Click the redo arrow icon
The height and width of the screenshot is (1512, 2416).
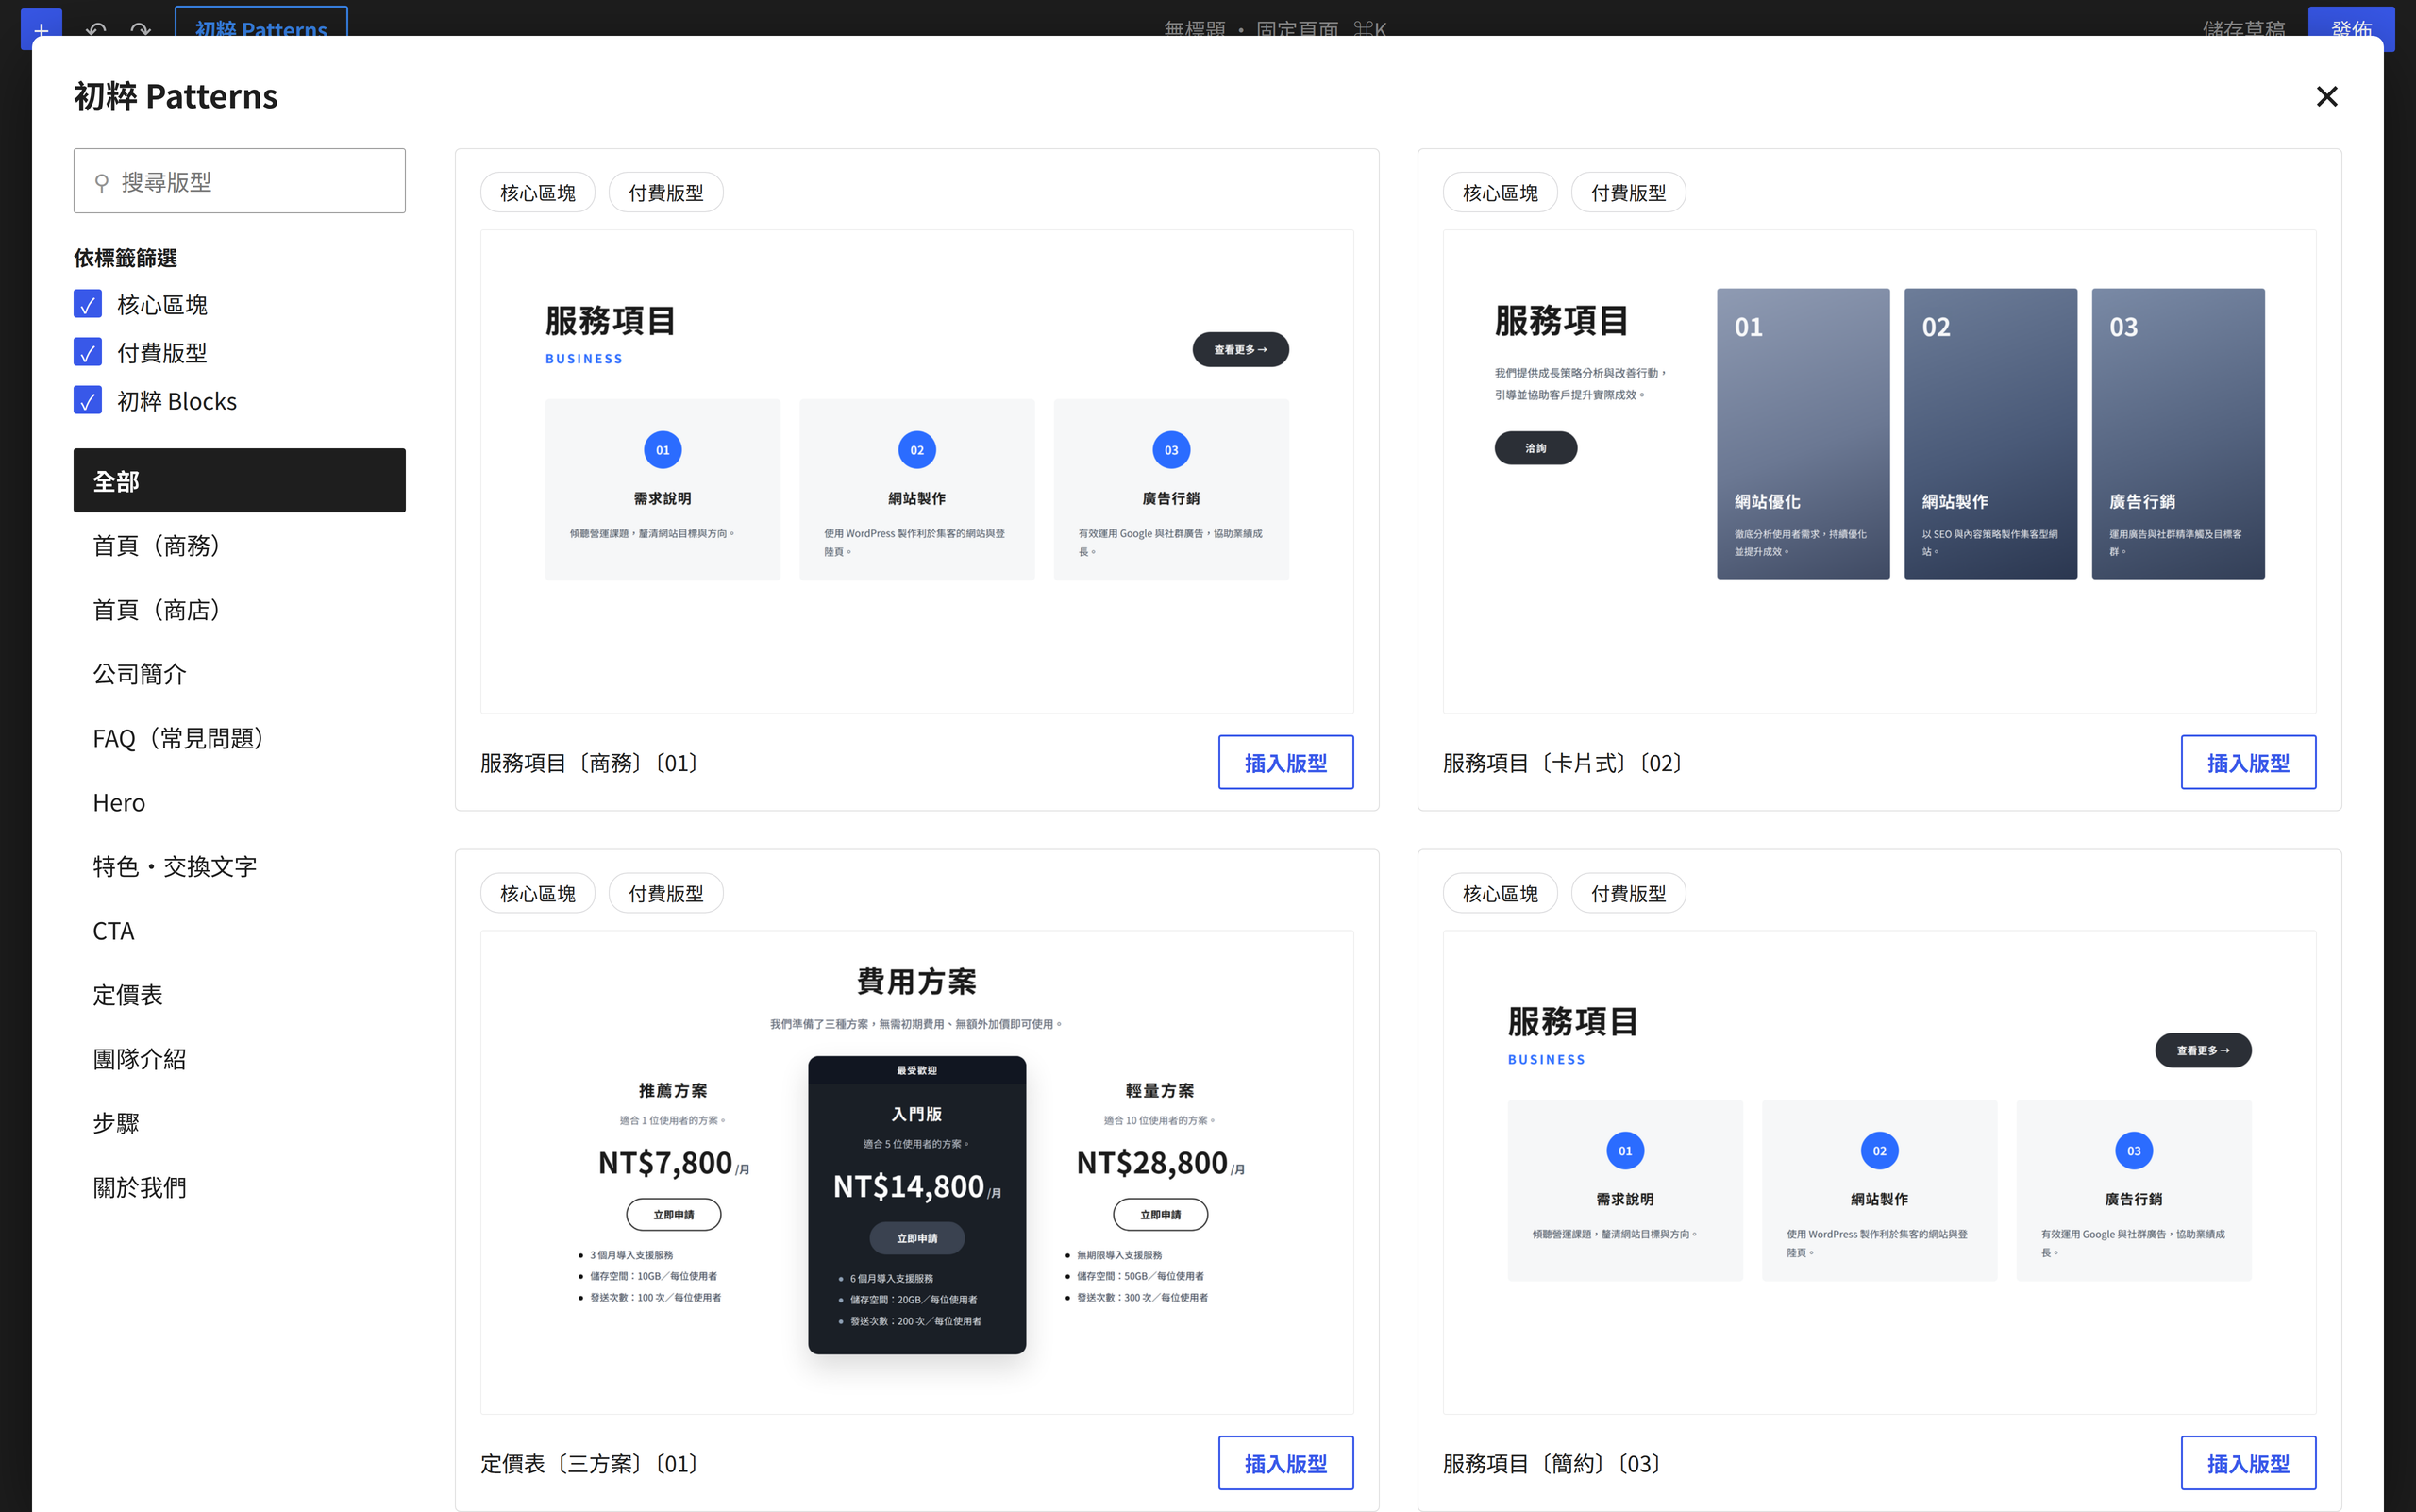click(141, 30)
